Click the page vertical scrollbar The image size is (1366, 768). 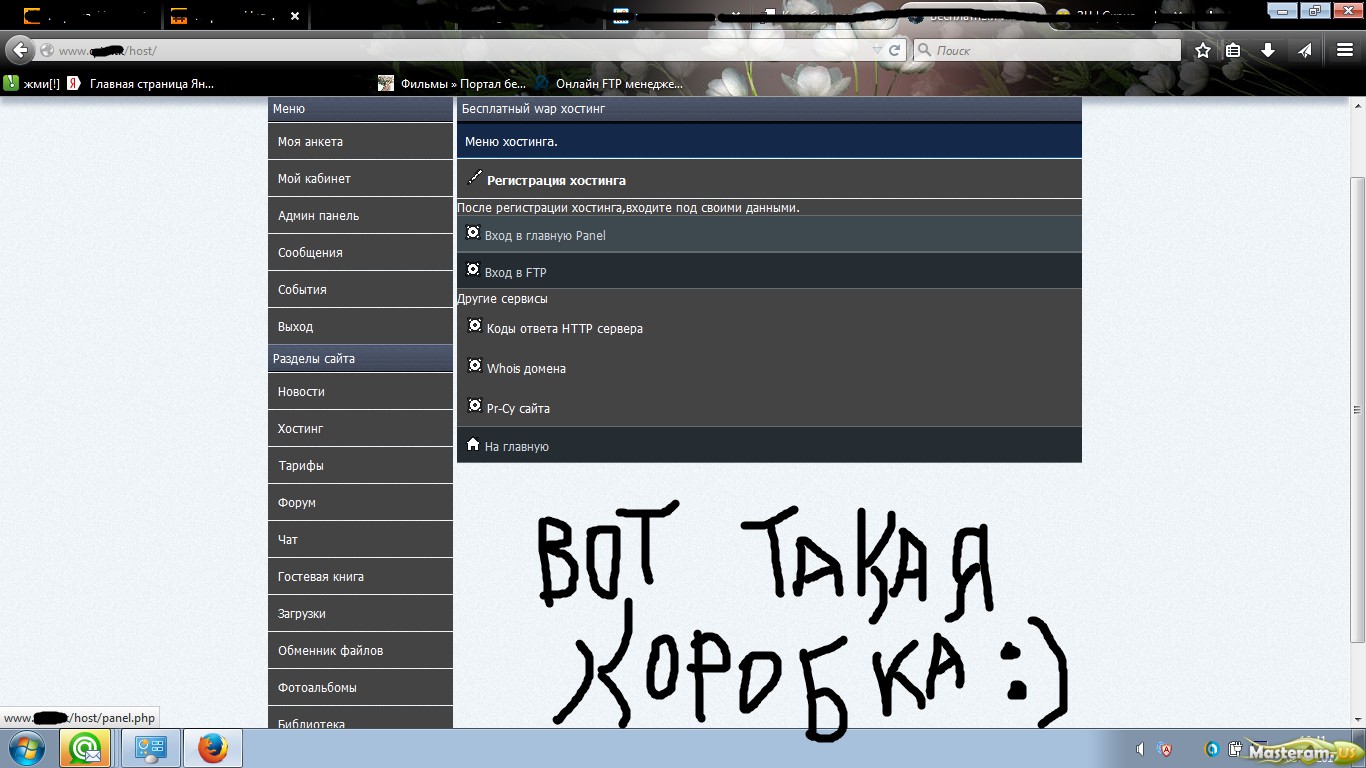point(1357,410)
